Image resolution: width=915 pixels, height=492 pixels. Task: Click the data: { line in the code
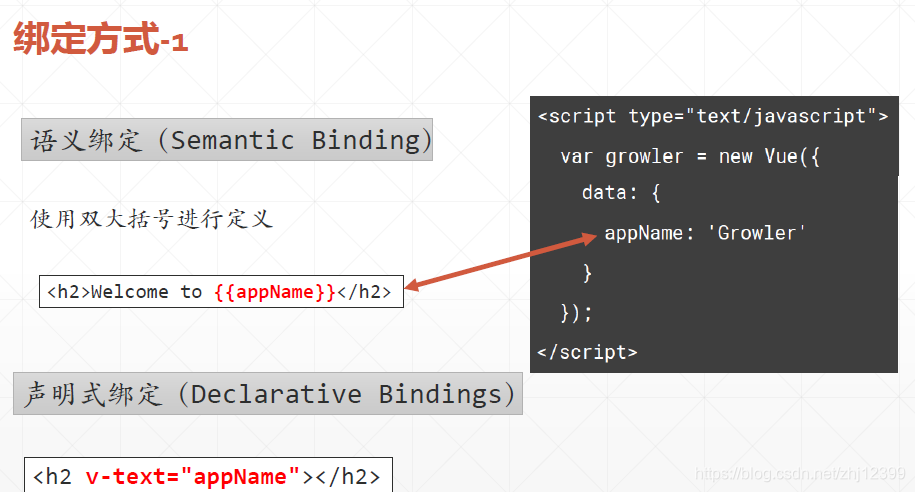pyautogui.click(x=621, y=192)
